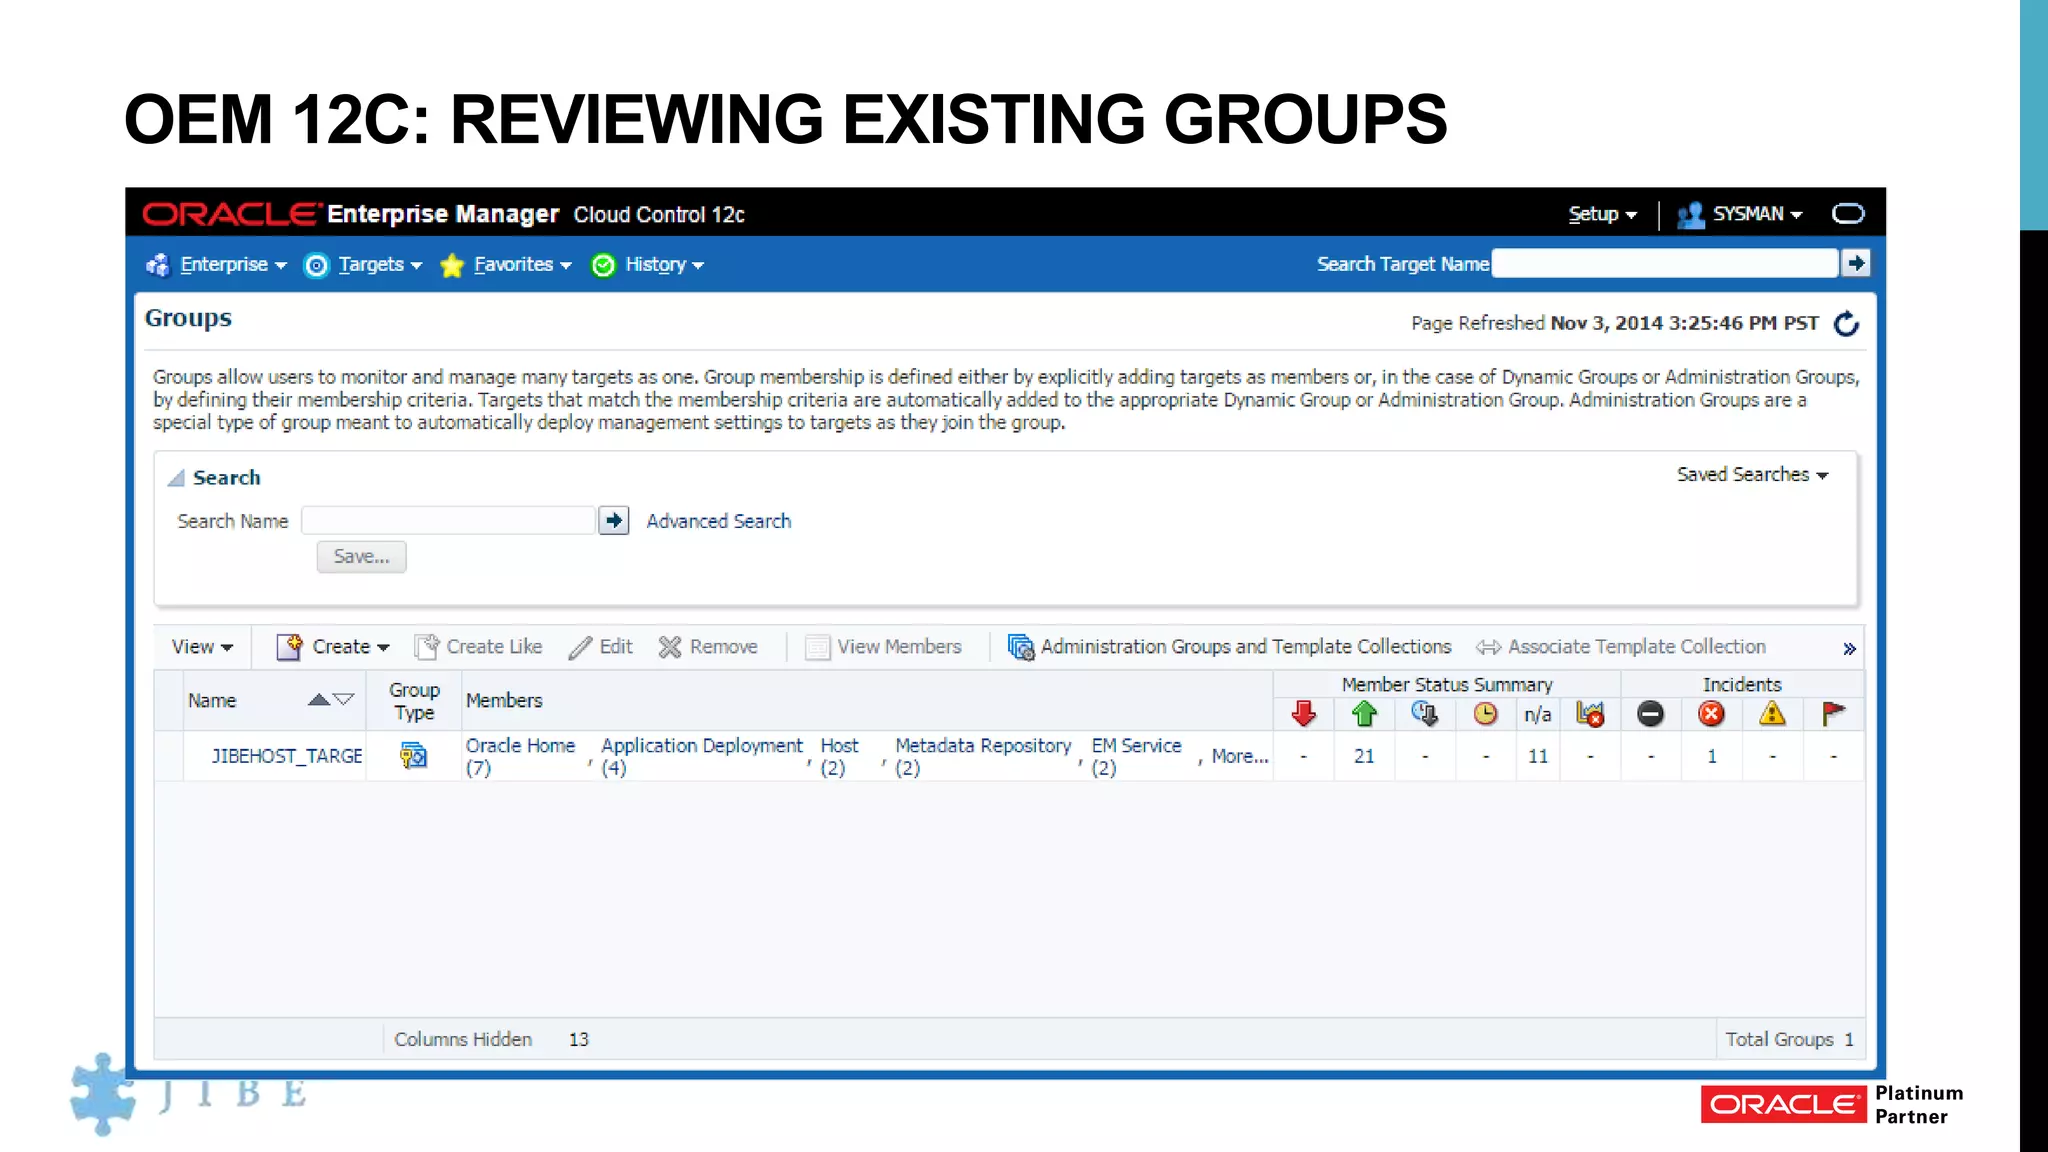Open the Metadata Repository members link

982,756
